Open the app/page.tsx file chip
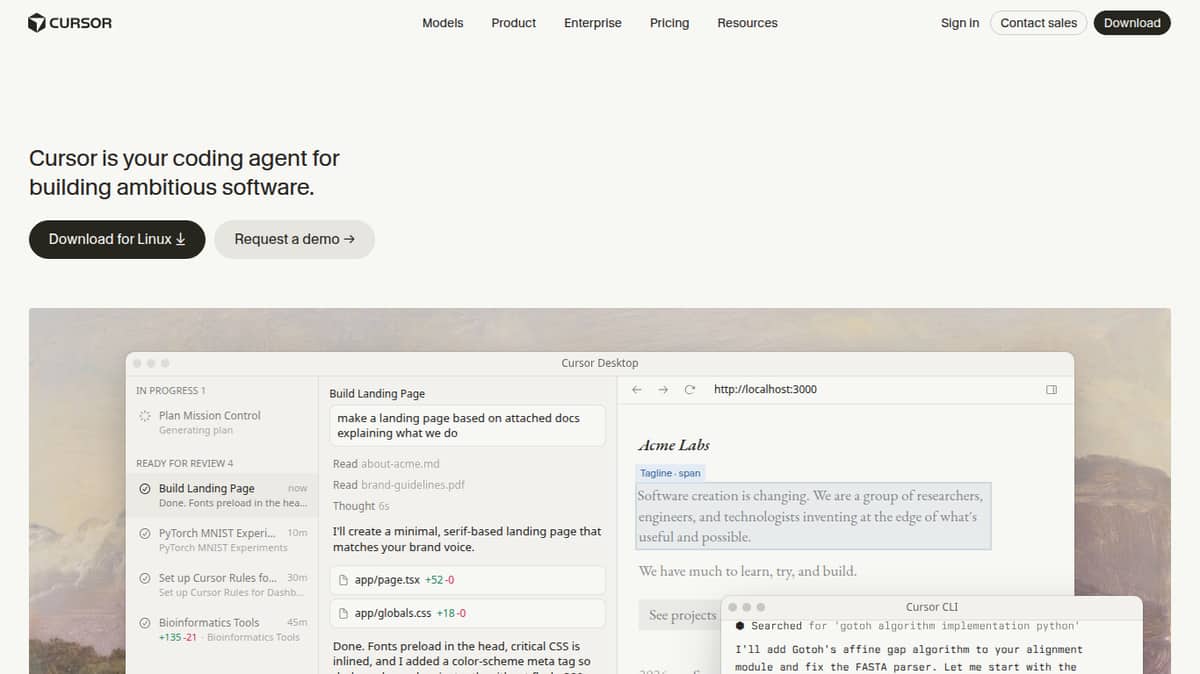1200x674 pixels. 467,580
